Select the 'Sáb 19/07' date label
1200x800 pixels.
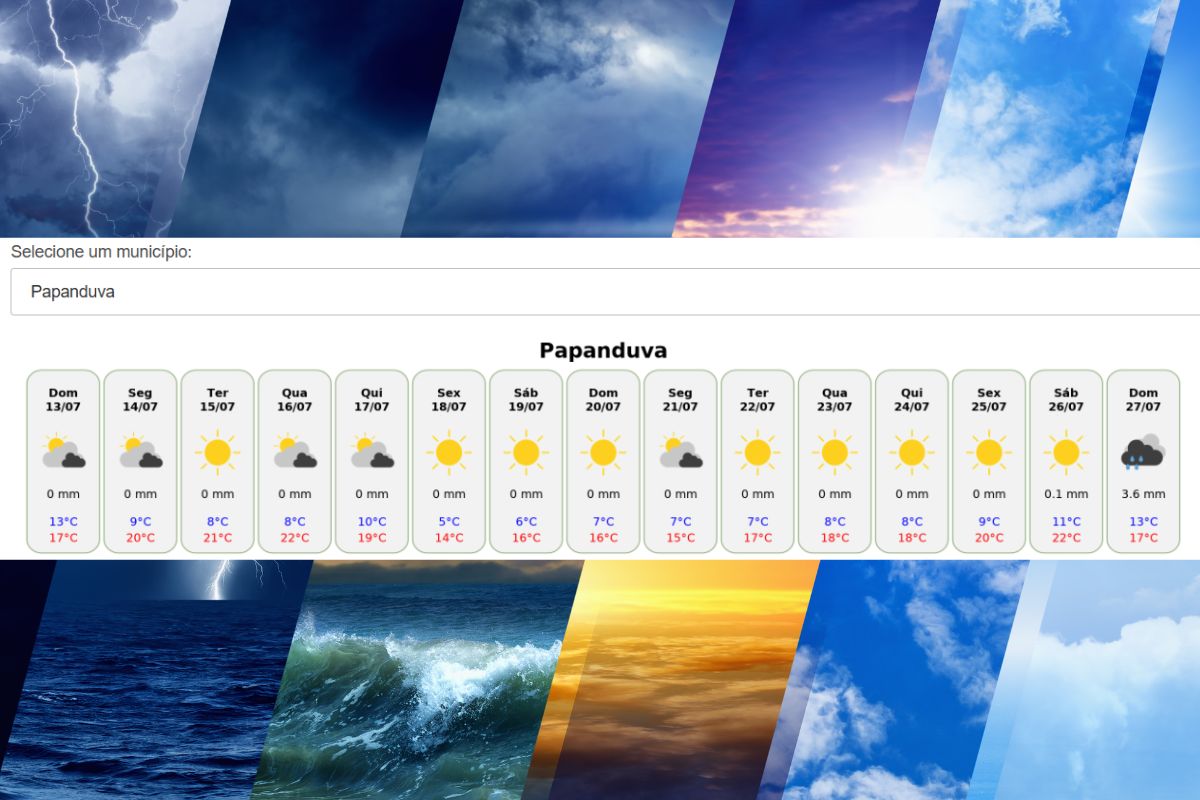tap(526, 400)
